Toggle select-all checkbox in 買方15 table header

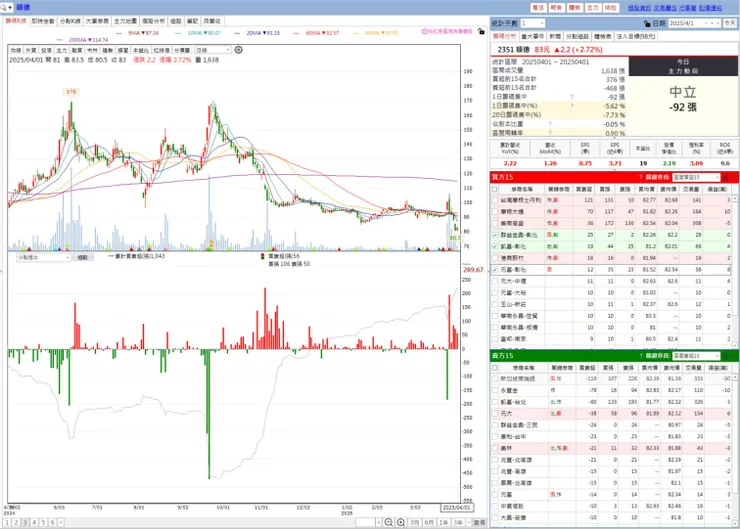click(494, 189)
